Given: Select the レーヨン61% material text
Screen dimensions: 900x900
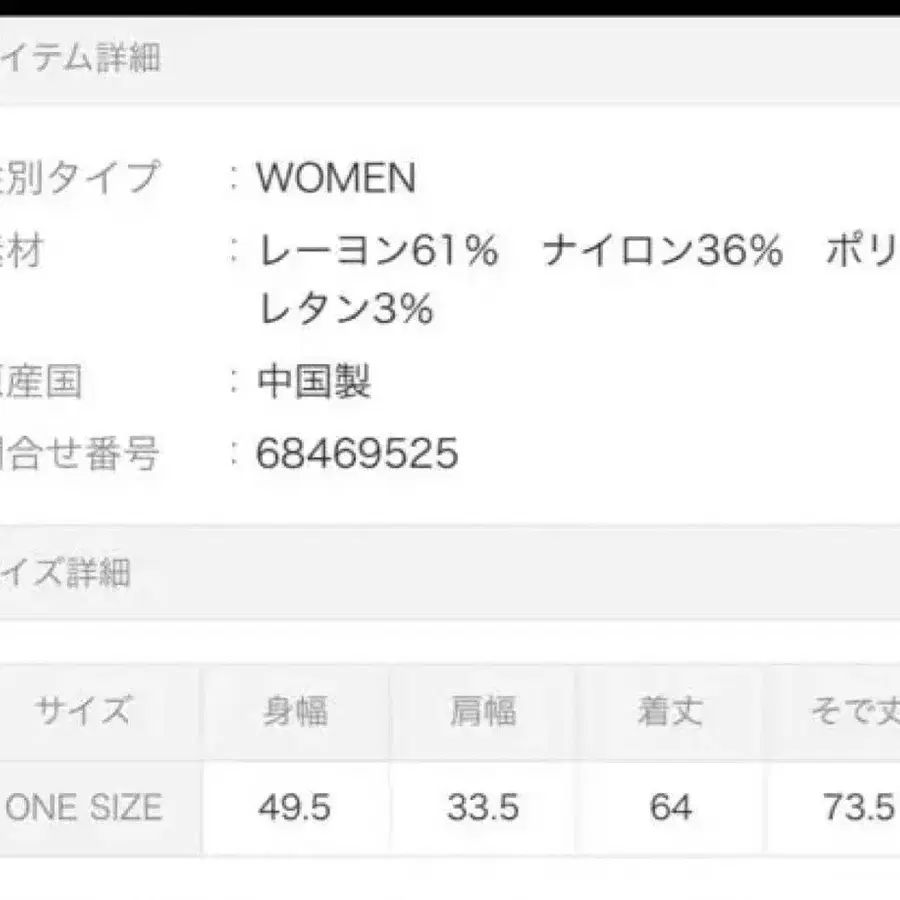Looking at the screenshot, I should click(x=378, y=252).
